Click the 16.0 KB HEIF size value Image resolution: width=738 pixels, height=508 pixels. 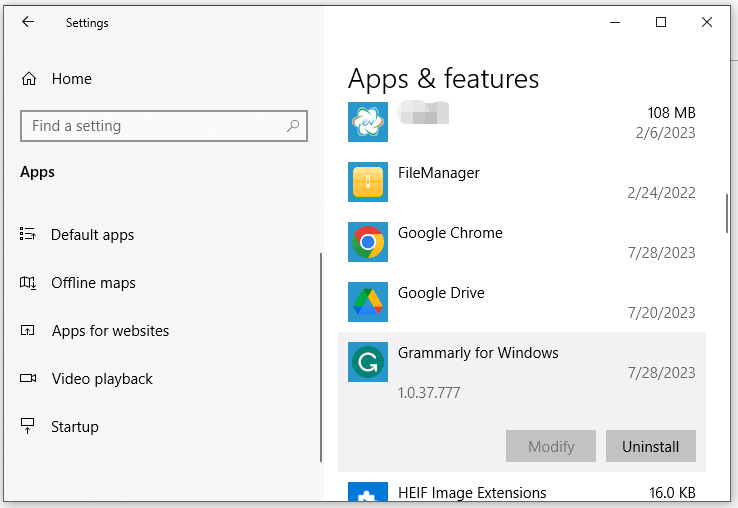point(672,492)
